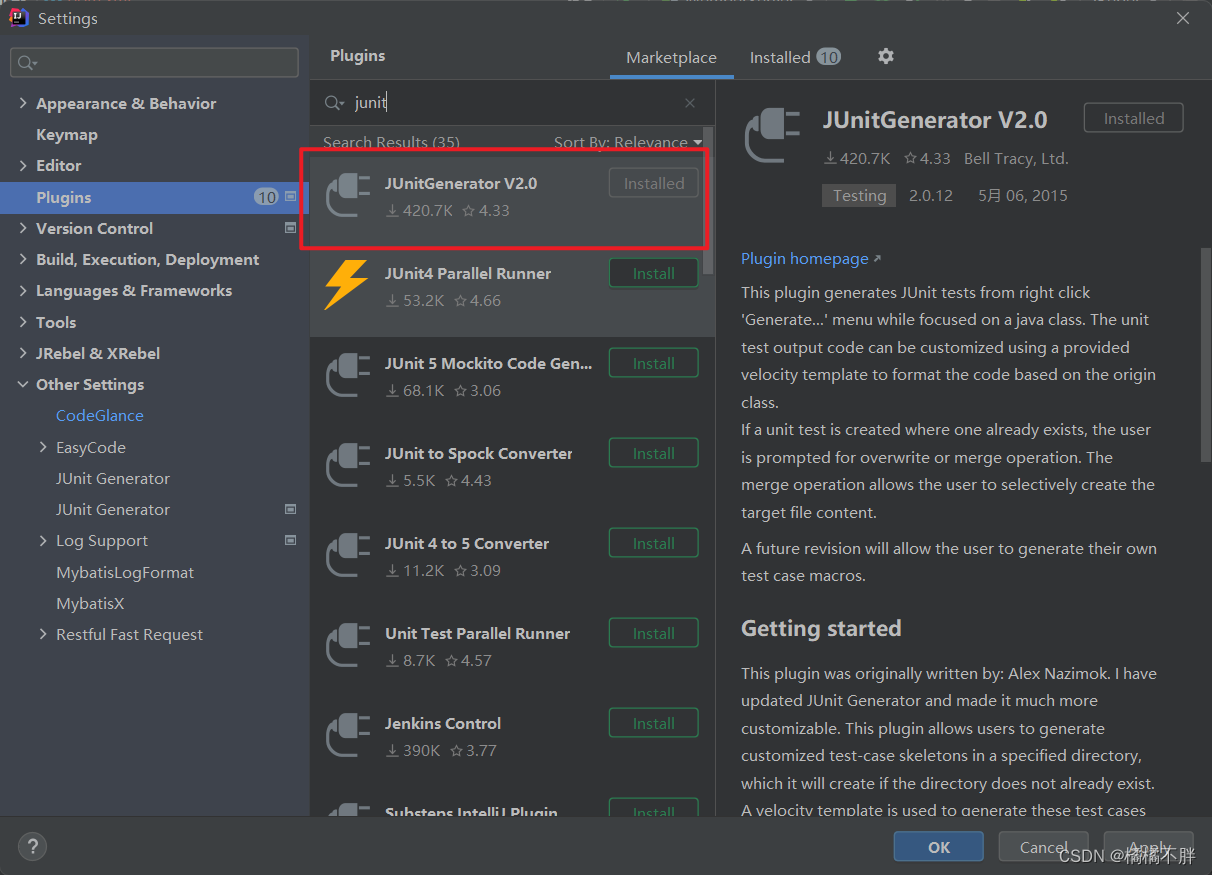Open MybatisLogFormat settings page
1212x875 pixels.
125,572
